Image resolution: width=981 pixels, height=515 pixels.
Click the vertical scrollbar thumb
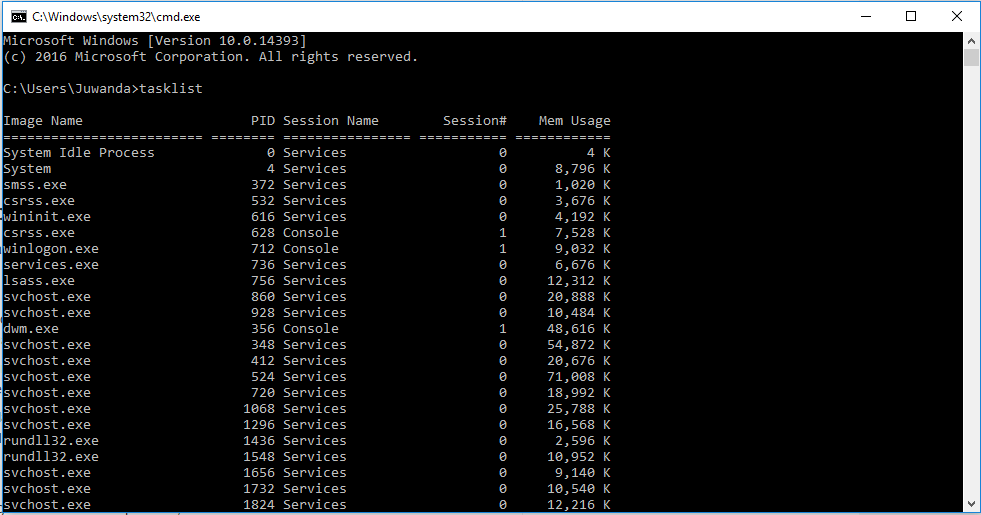point(971,57)
